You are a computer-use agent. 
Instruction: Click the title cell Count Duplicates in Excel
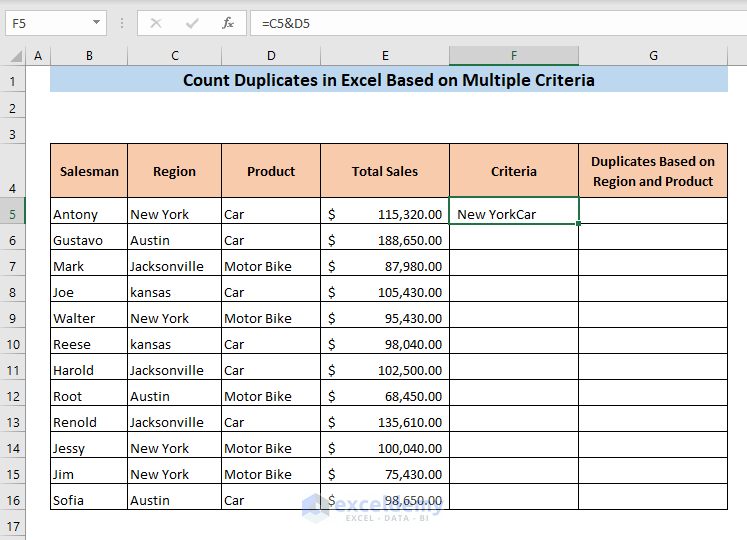click(388, 80)
